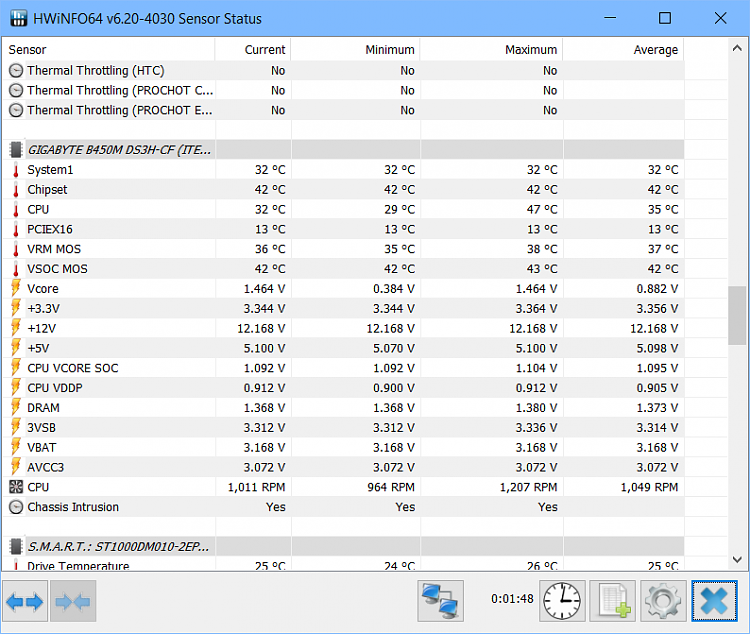The width and height of the screenshot is (750, 634).
Task: Select the S.M.A.R.T.: ST1000DM010 group row
Action: point(343,546)
